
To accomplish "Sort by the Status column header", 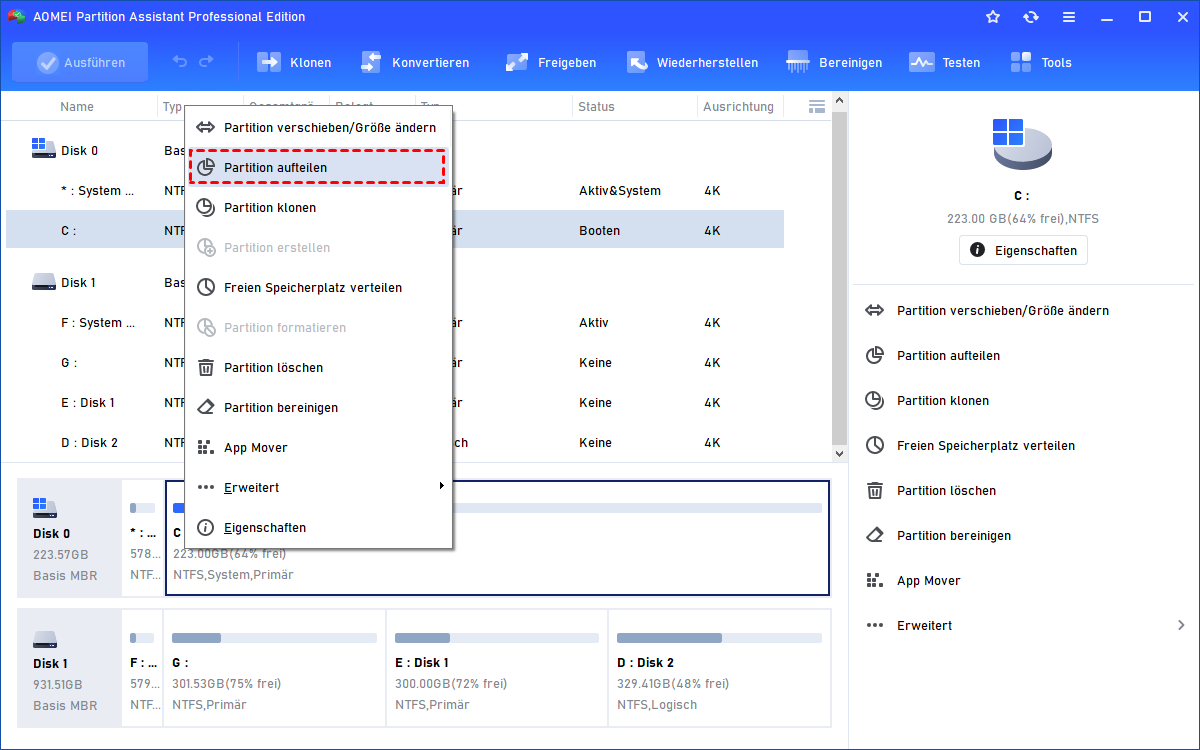I will (x=596, y=107).
